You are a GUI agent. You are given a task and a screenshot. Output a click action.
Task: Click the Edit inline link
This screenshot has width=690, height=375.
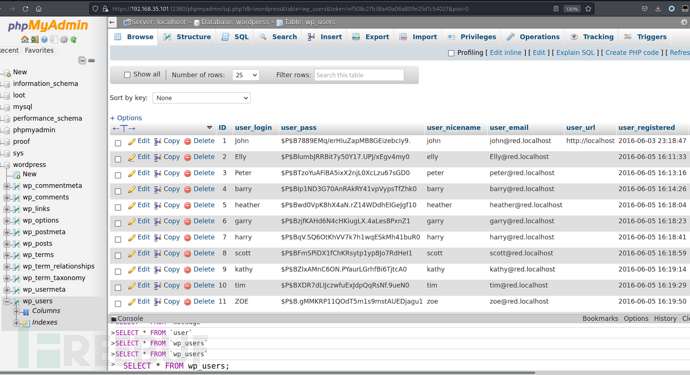coord(506,52)
